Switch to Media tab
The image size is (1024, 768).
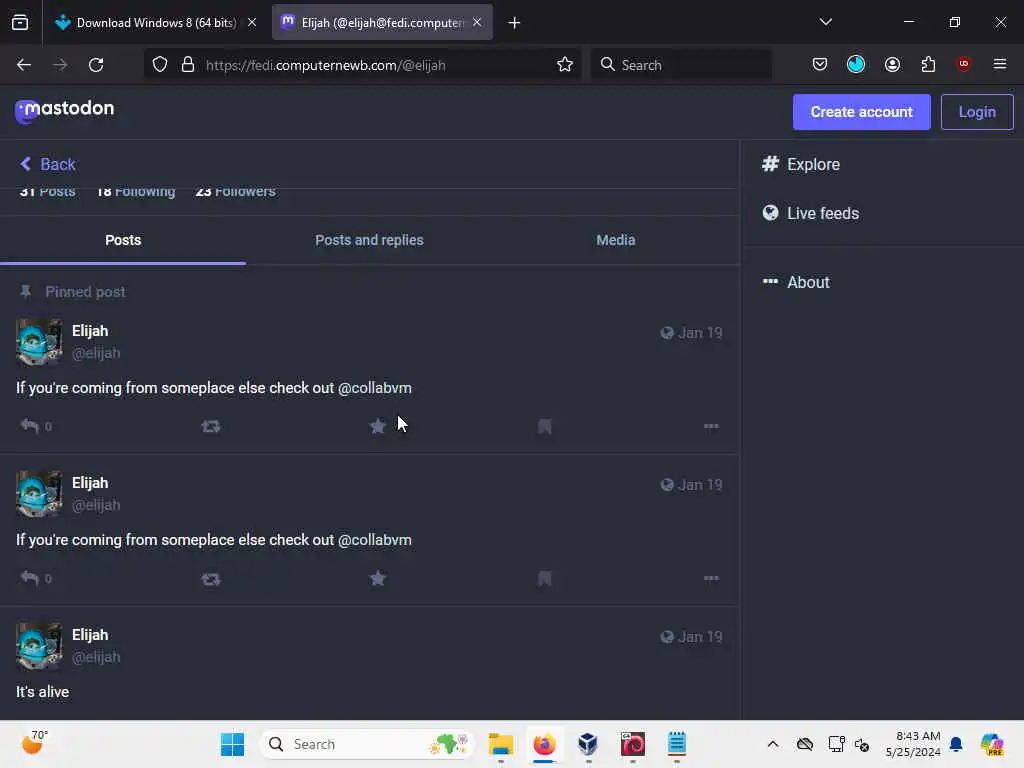[x=615, y=240]
